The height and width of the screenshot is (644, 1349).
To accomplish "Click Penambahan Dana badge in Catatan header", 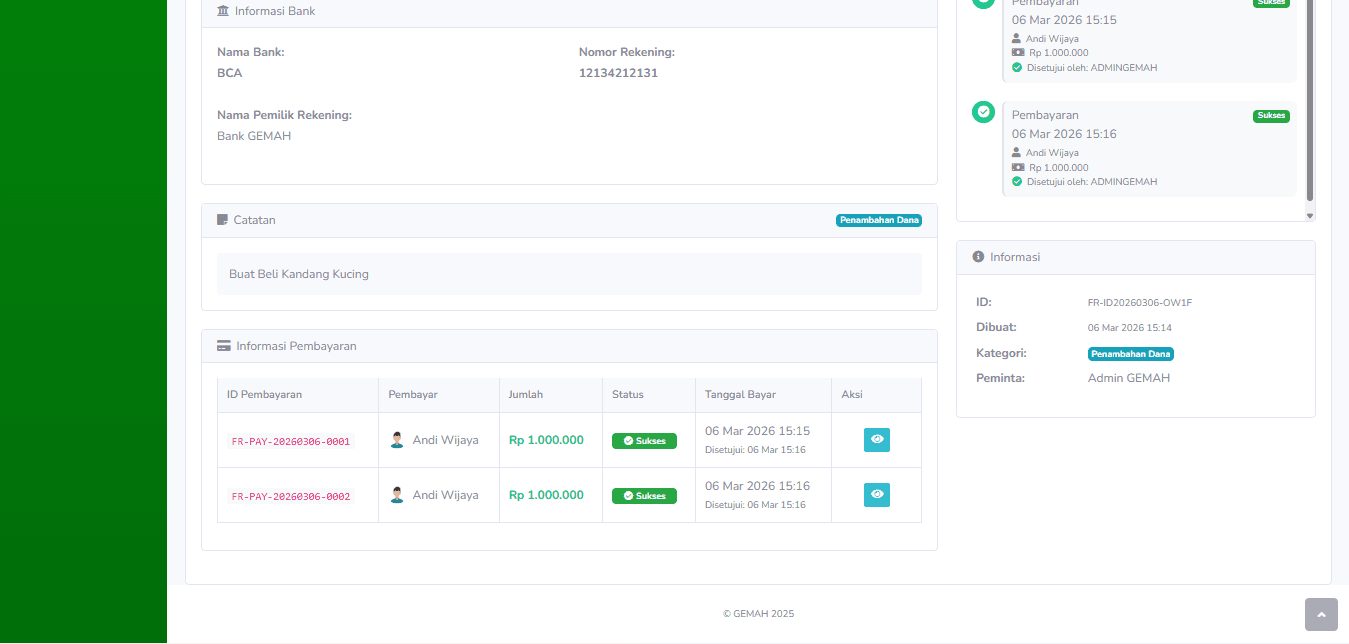I will (878, 220).
